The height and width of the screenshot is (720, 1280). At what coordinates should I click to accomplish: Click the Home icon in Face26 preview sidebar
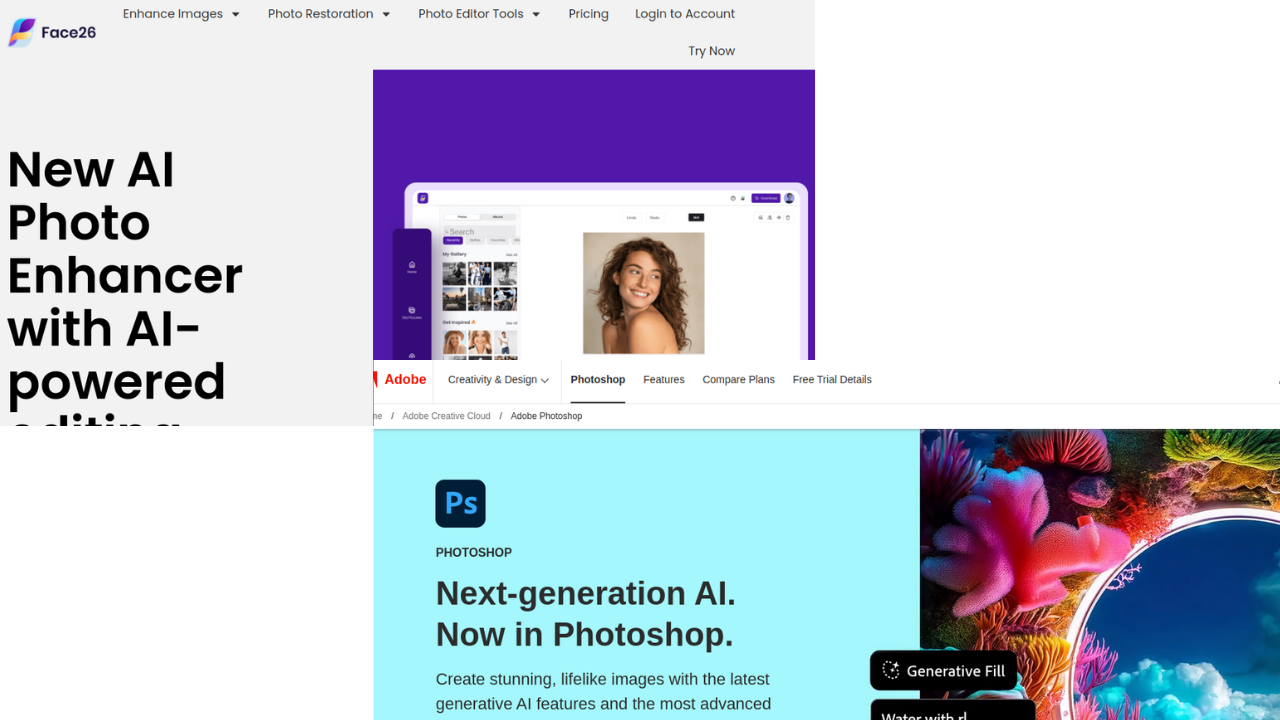coord(412,267)
